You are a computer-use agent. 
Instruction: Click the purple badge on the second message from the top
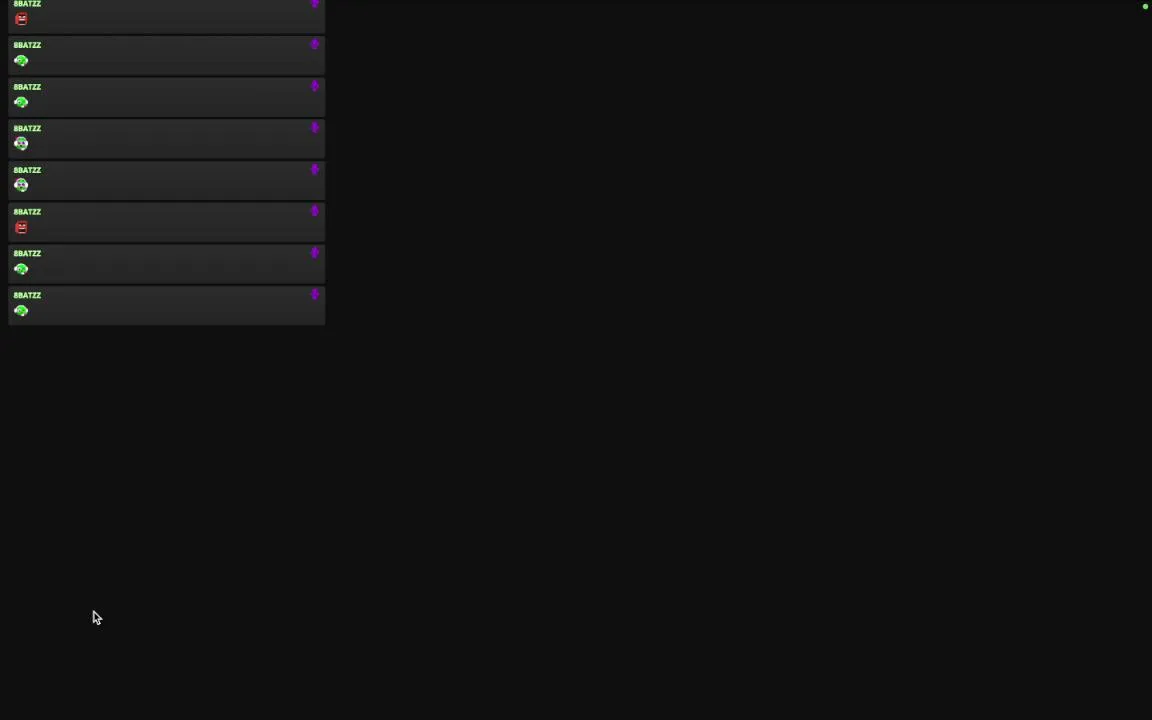click(x=314, y=44)
